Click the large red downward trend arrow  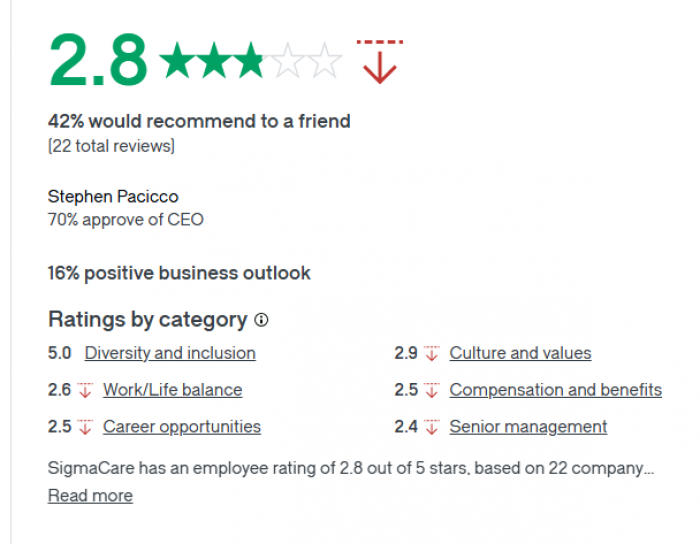coord(380,61)
